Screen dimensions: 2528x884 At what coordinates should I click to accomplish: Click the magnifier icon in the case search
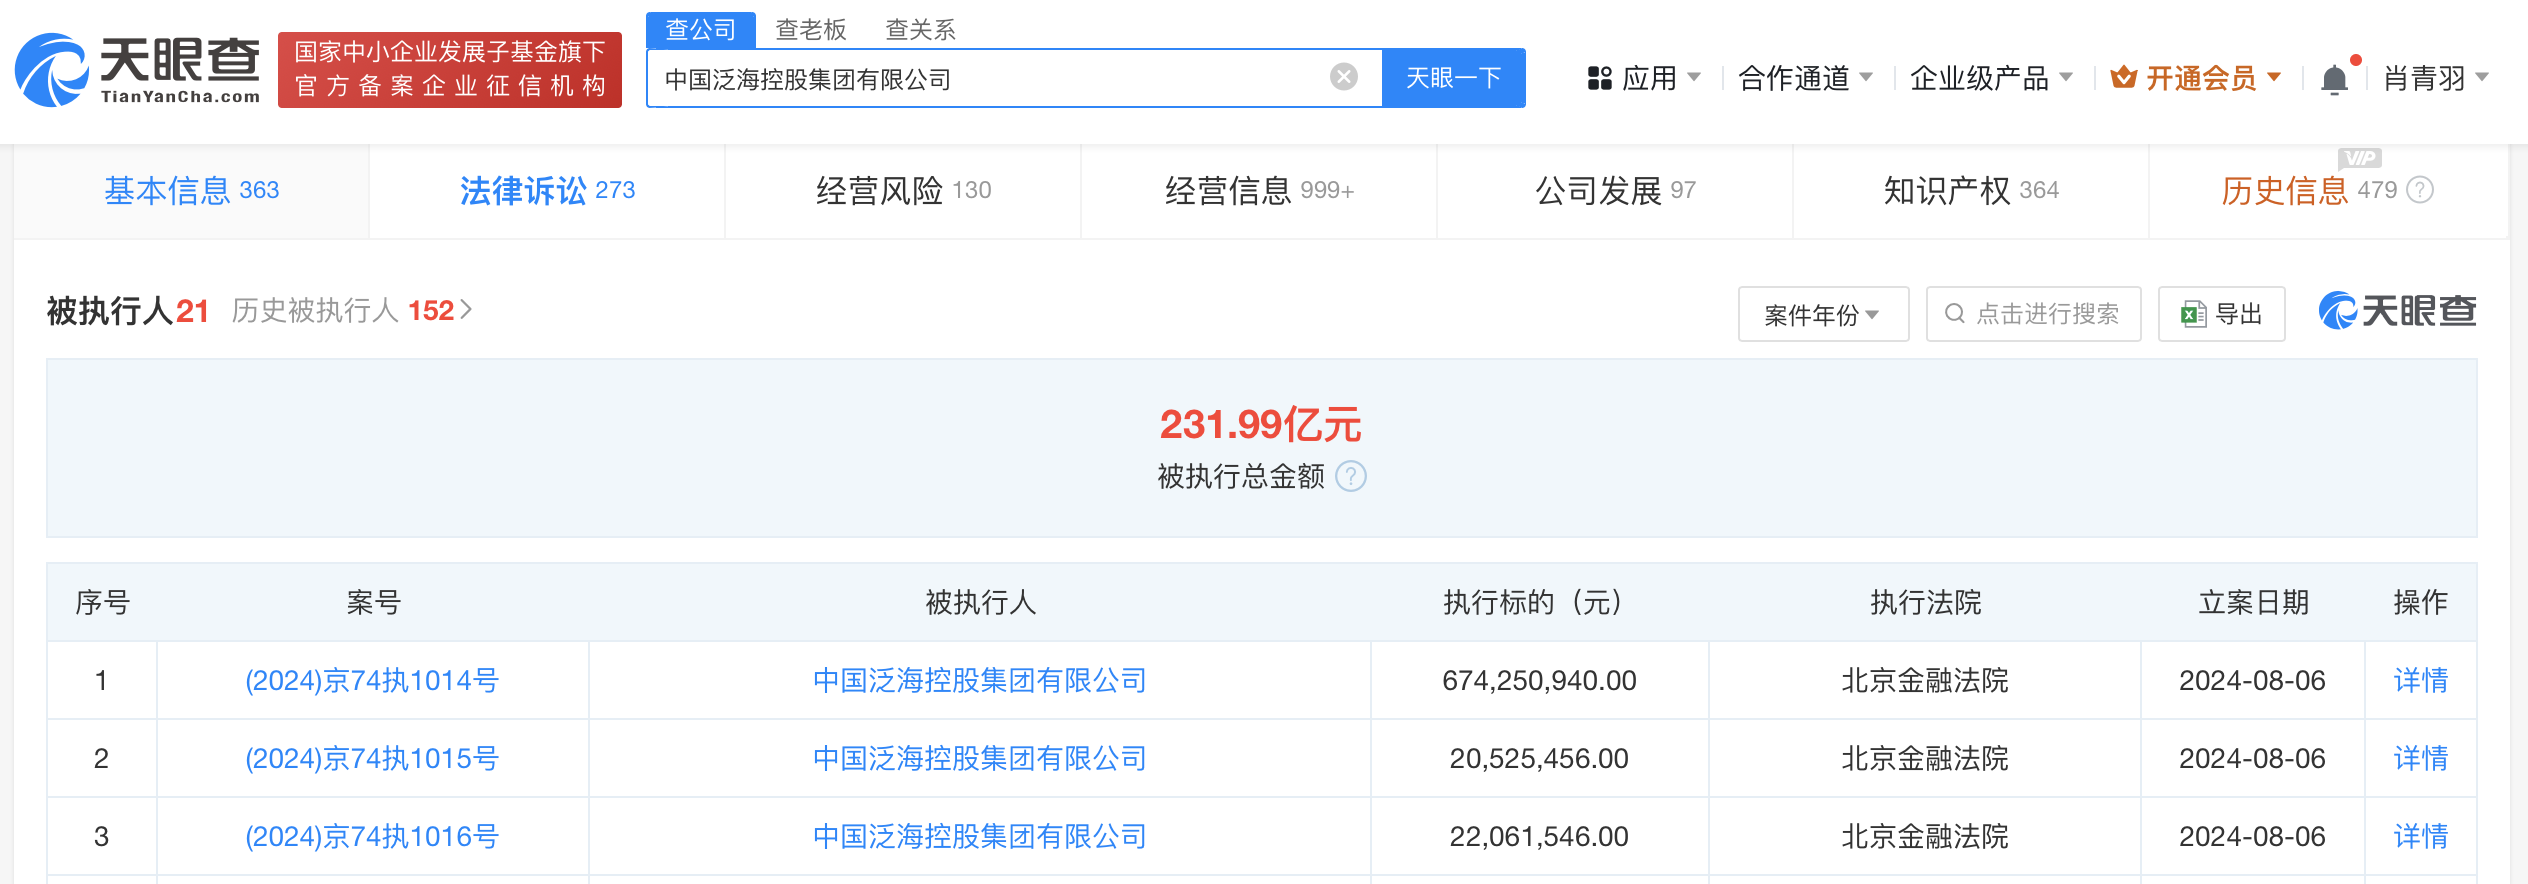1954,314
